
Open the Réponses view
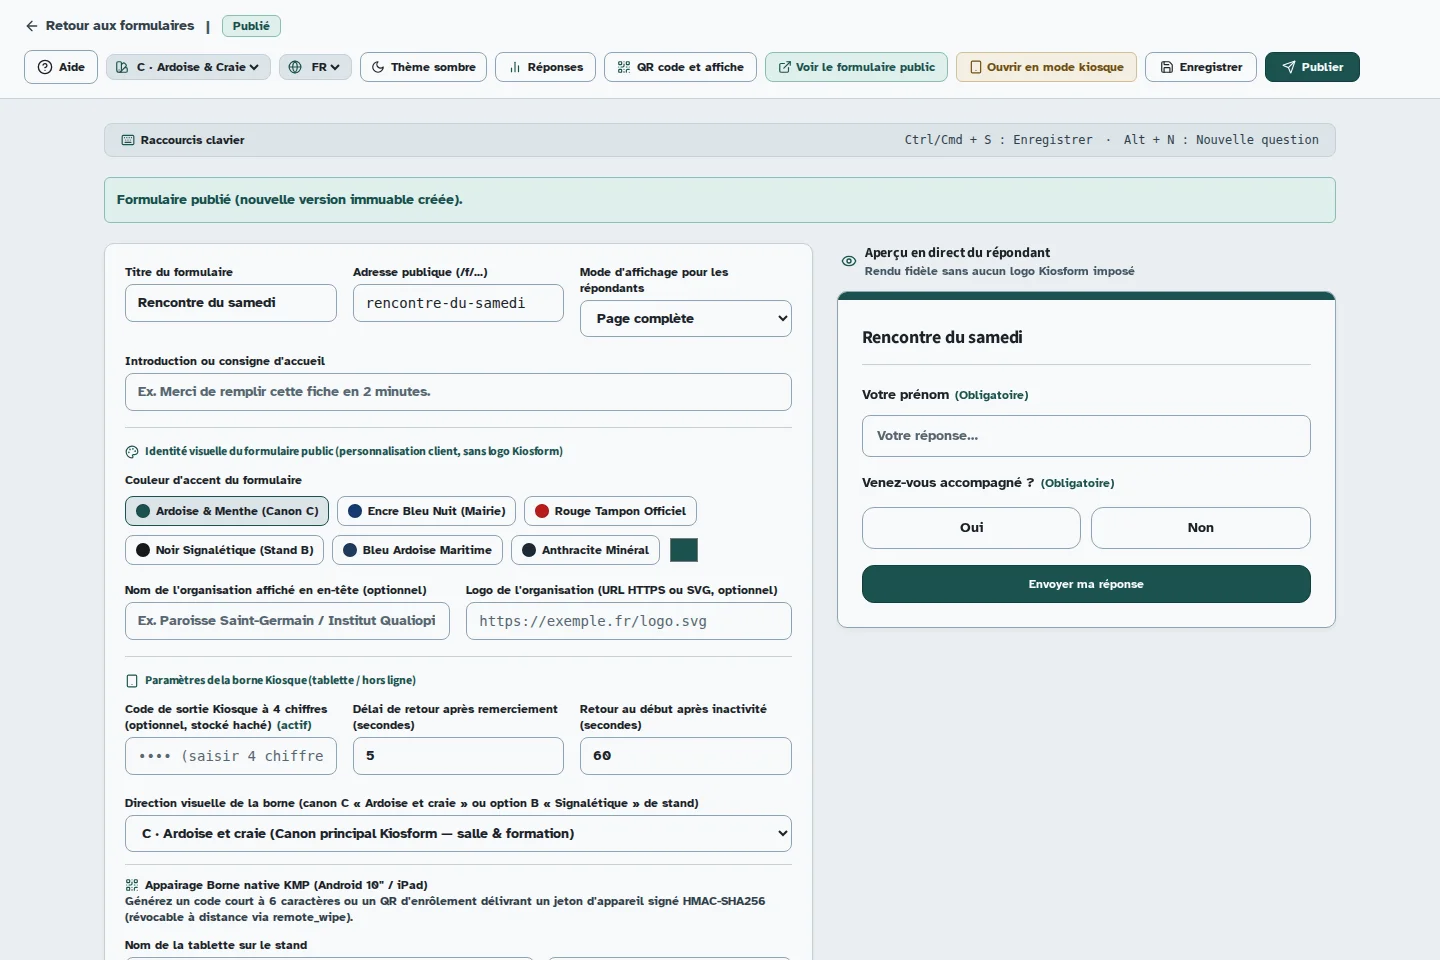pyautogui.click(x=546, y=67)
